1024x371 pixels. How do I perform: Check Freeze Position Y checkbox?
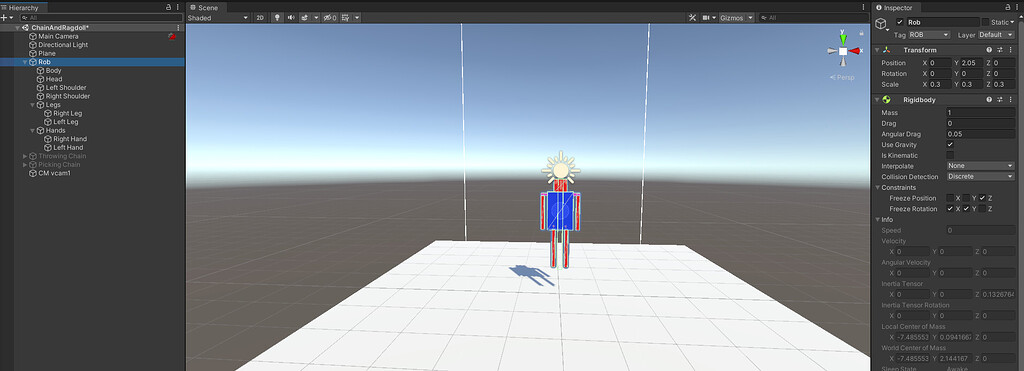click(966, 198)
